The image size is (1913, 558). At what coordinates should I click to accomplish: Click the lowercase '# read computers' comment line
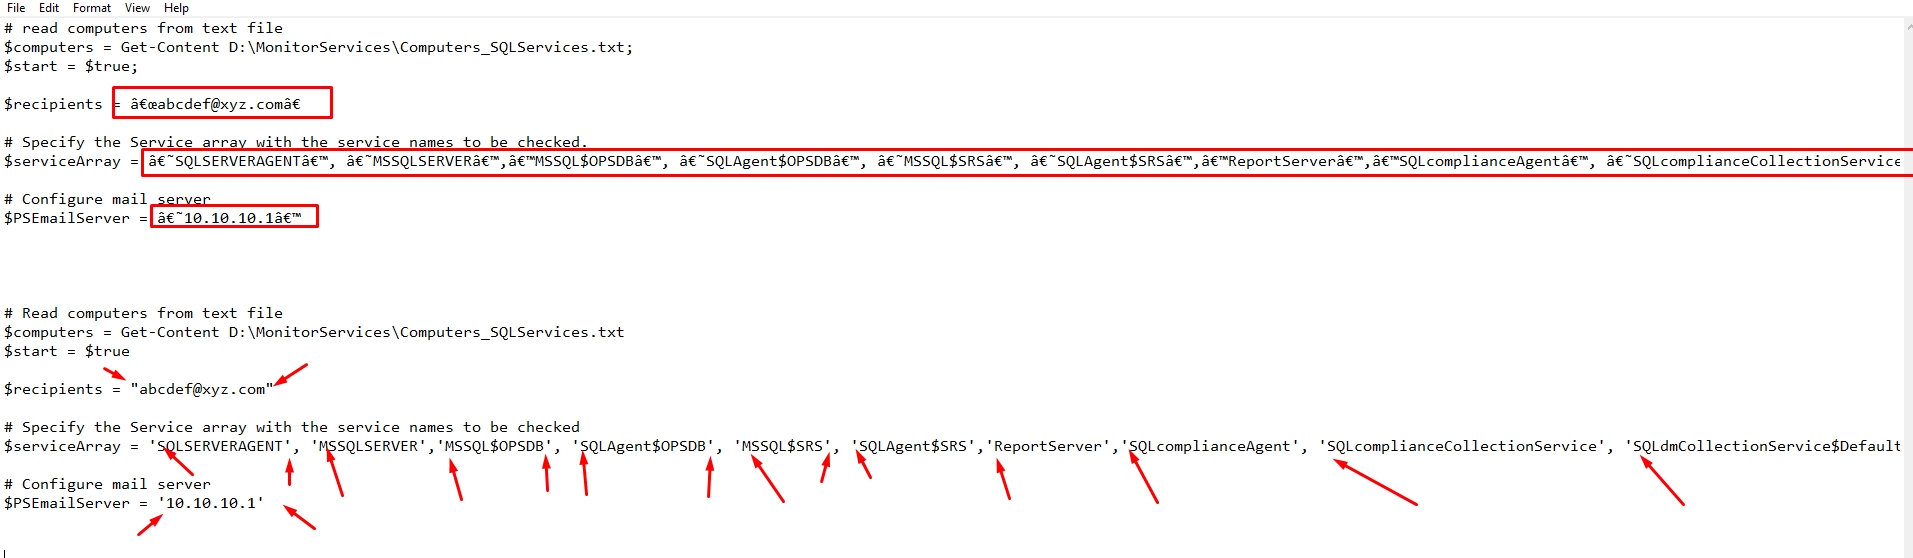[143, 28]
